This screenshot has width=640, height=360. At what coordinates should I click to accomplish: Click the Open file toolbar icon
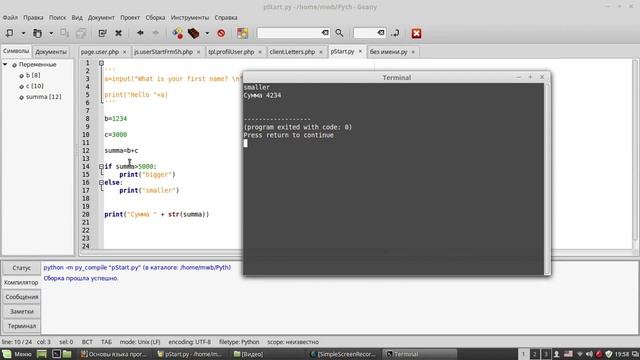37,33
